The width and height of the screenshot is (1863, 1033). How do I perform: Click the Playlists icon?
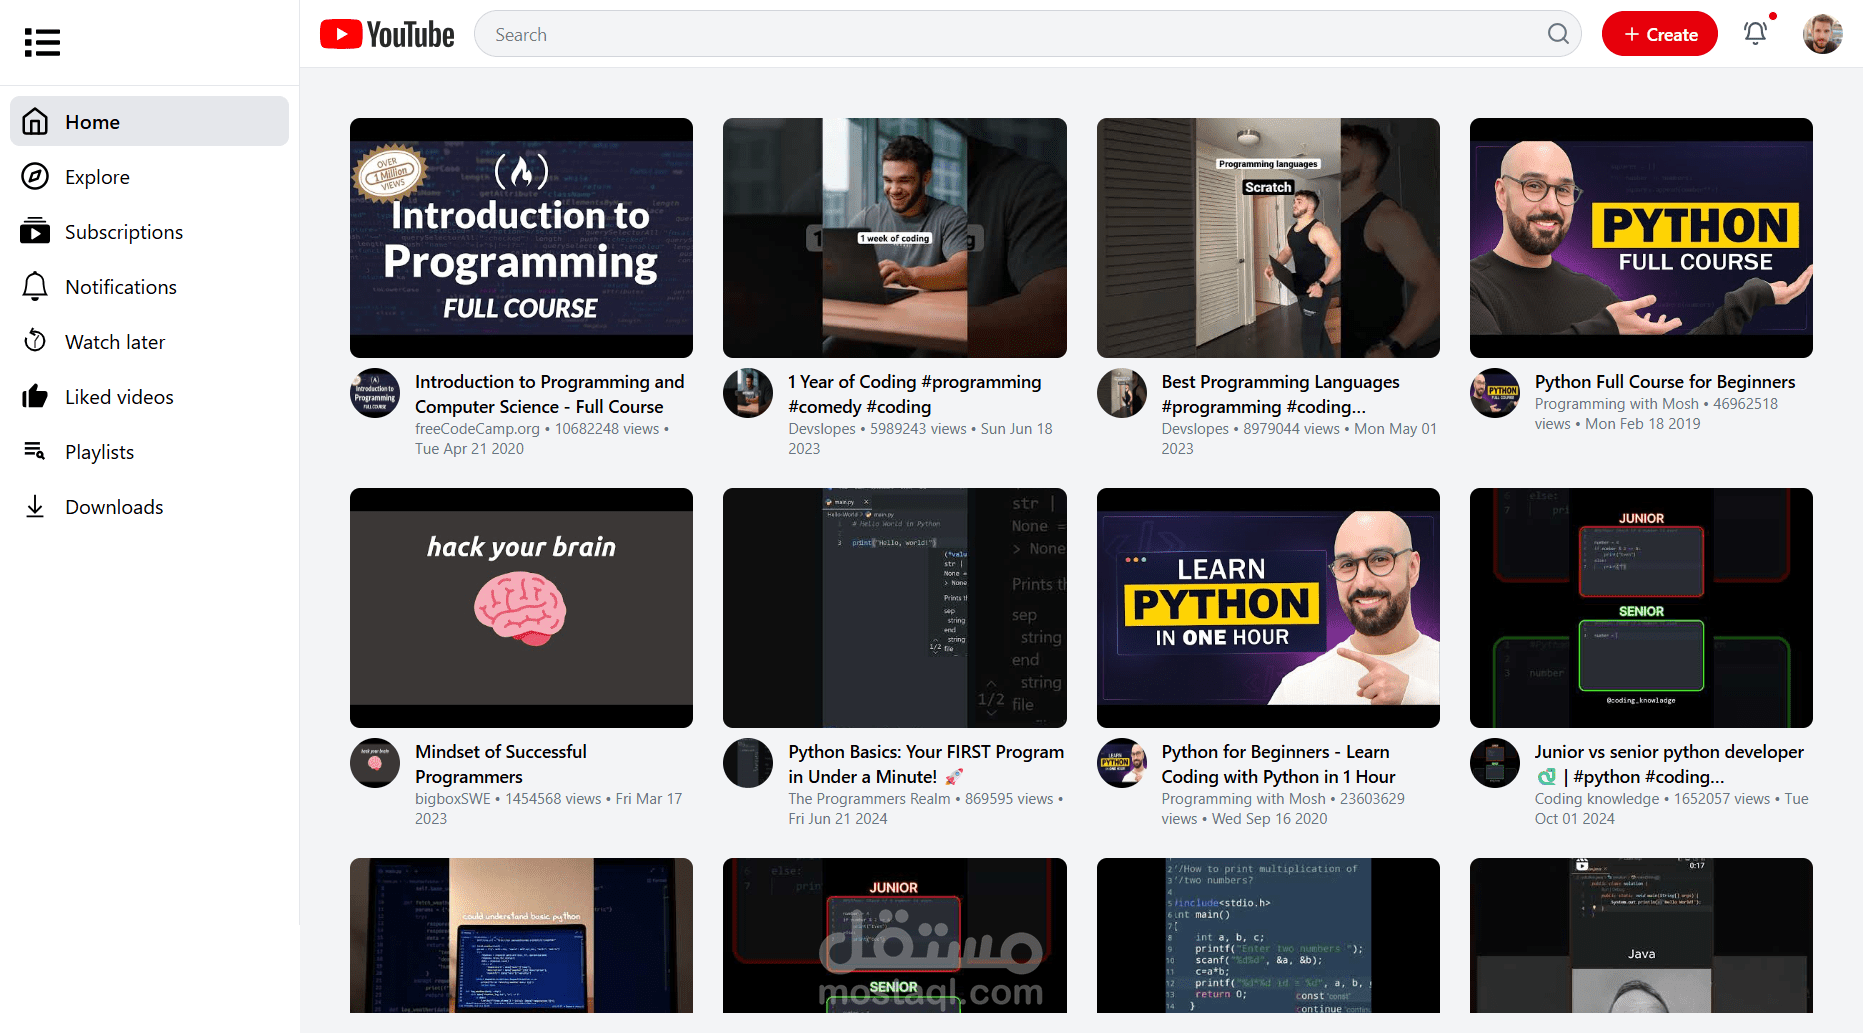pos(35,451)
